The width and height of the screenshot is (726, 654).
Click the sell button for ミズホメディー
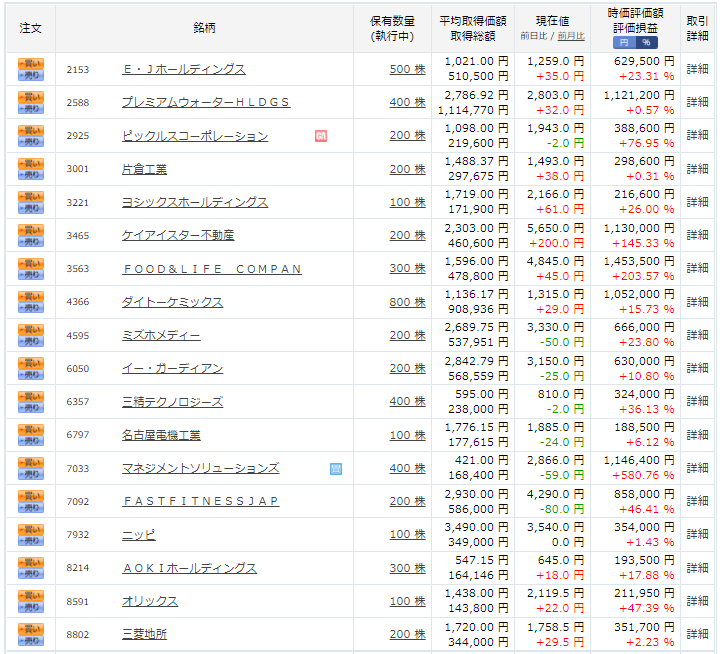click(31, 341)
